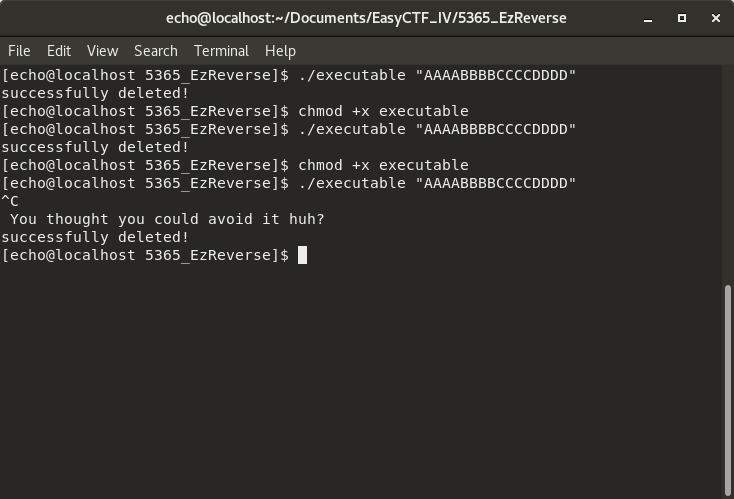
Task: Click the ^C interrupt text
Action: [x=10, y=201]
